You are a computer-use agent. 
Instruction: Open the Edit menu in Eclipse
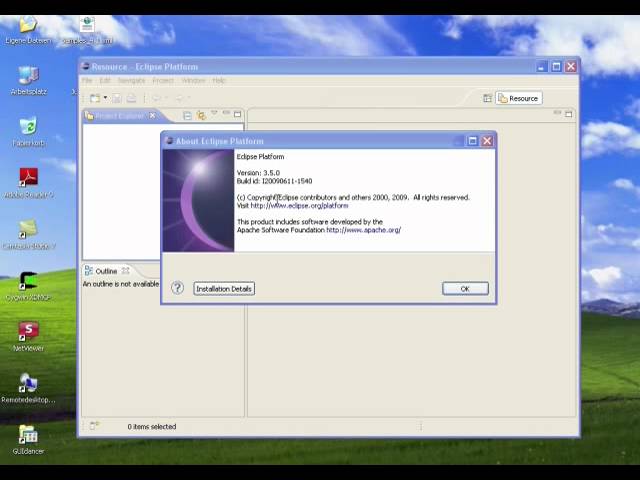105,80
